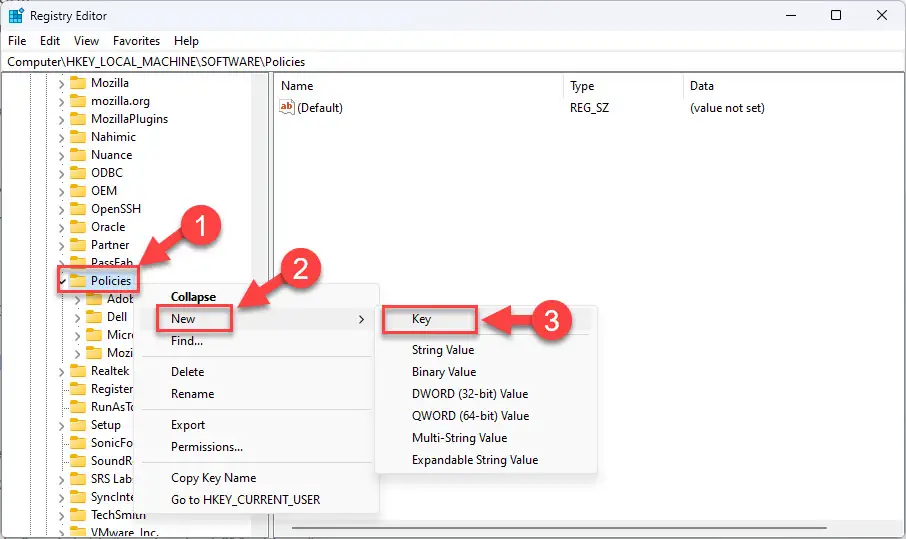Click the Oracle folder icon
Image resolution: width=906 pixels, height=539 pixels.
point(77,227)
